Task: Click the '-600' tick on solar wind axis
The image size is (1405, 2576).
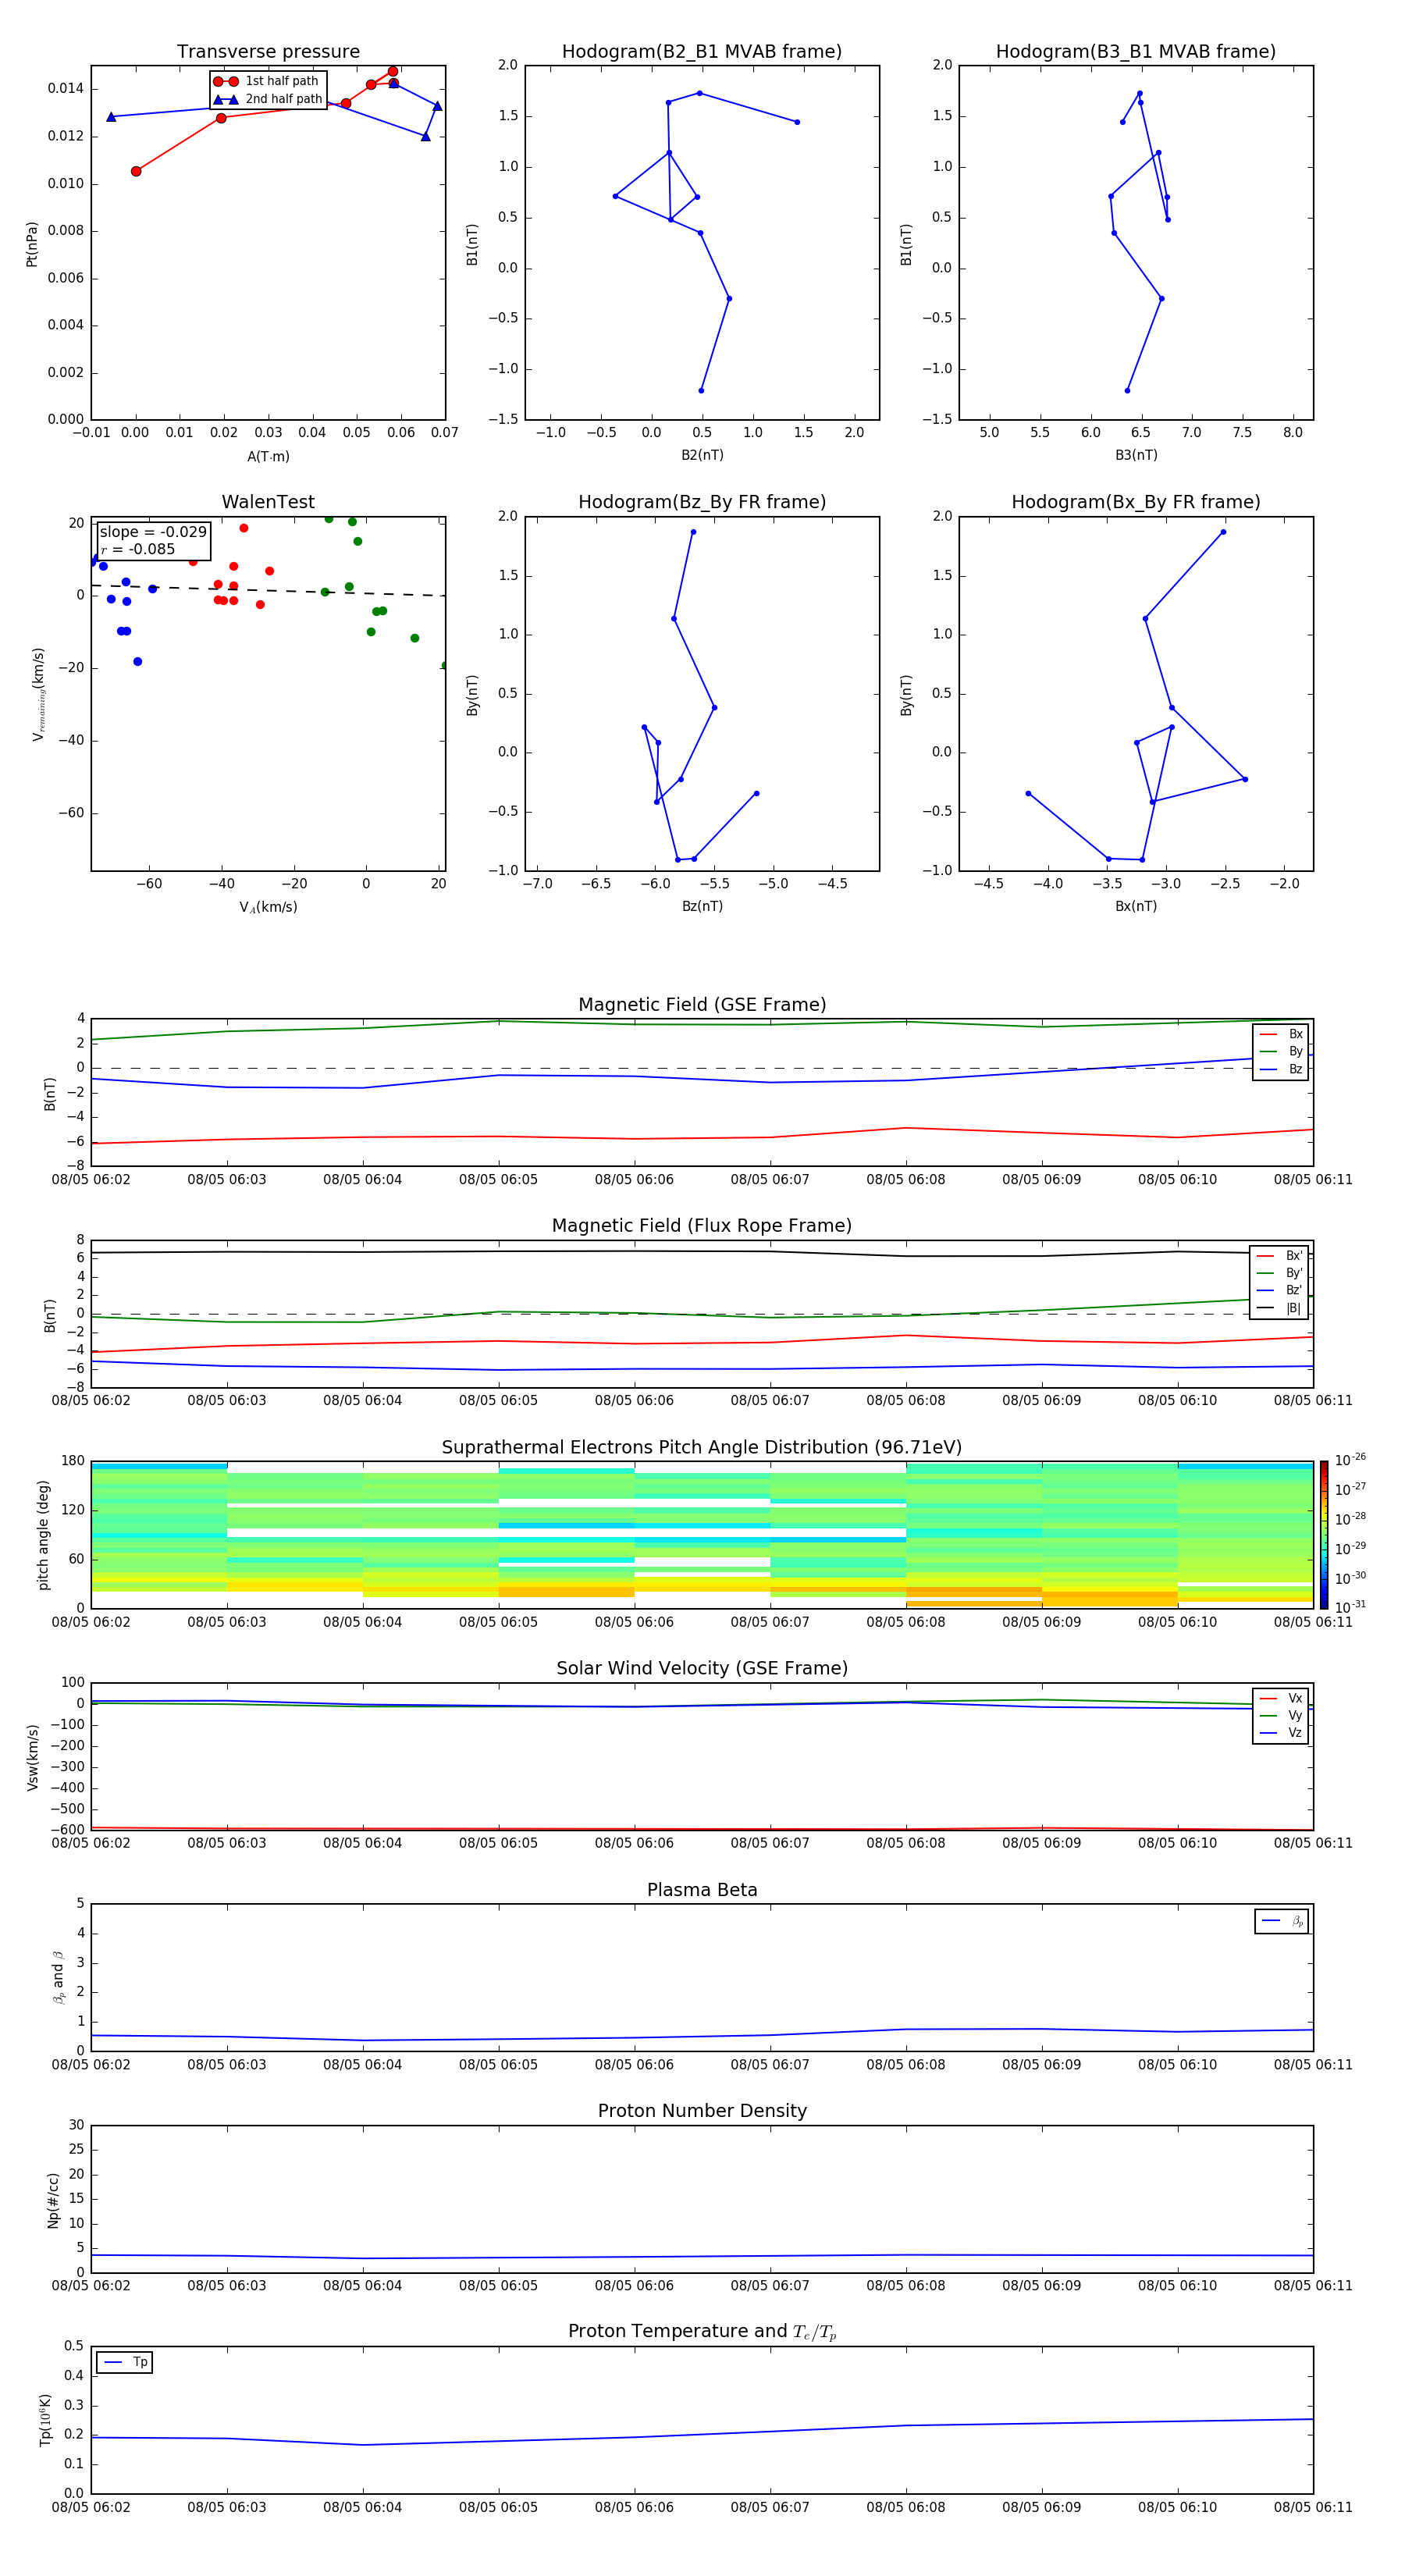Action: click(68, 1830)
